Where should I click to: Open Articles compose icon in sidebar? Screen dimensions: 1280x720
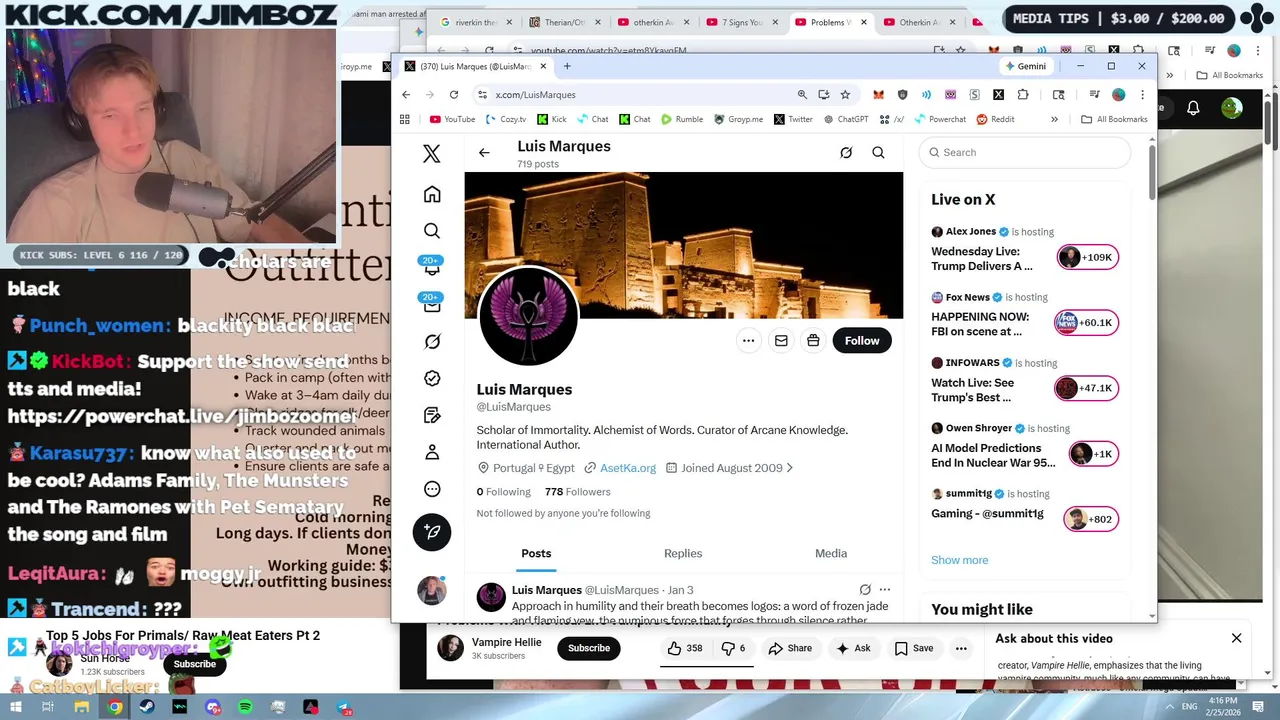click(x=432, y=415)
